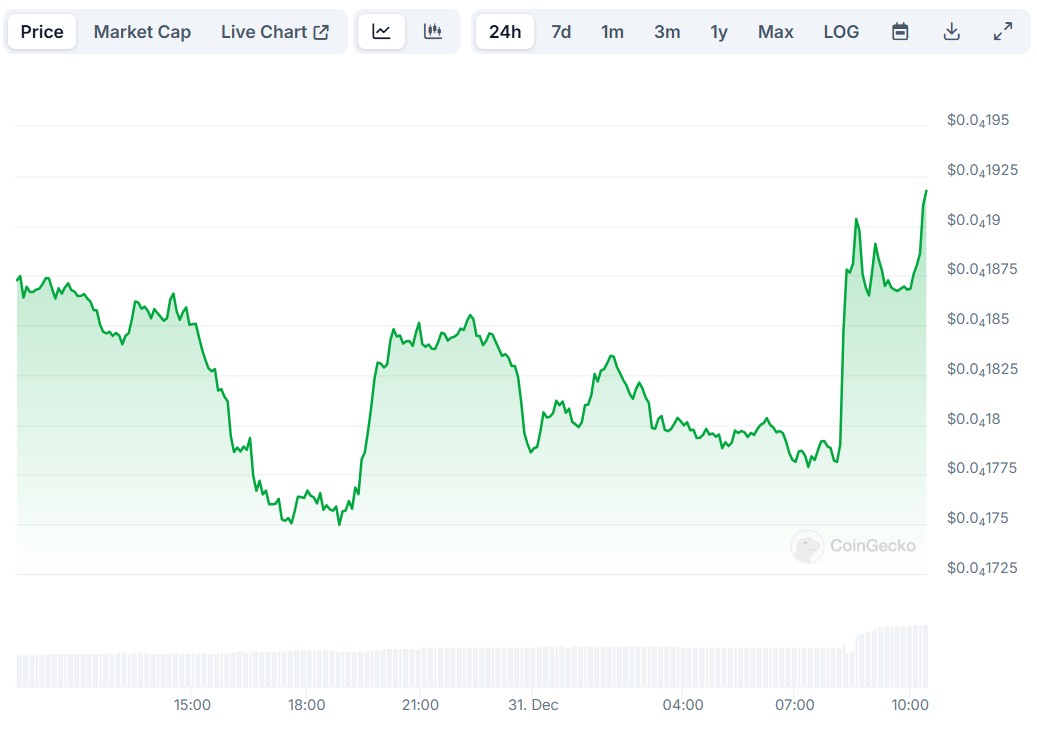This screenshot has height=732, width=1037.
Task: Select 24h time range
Action: 505,32
